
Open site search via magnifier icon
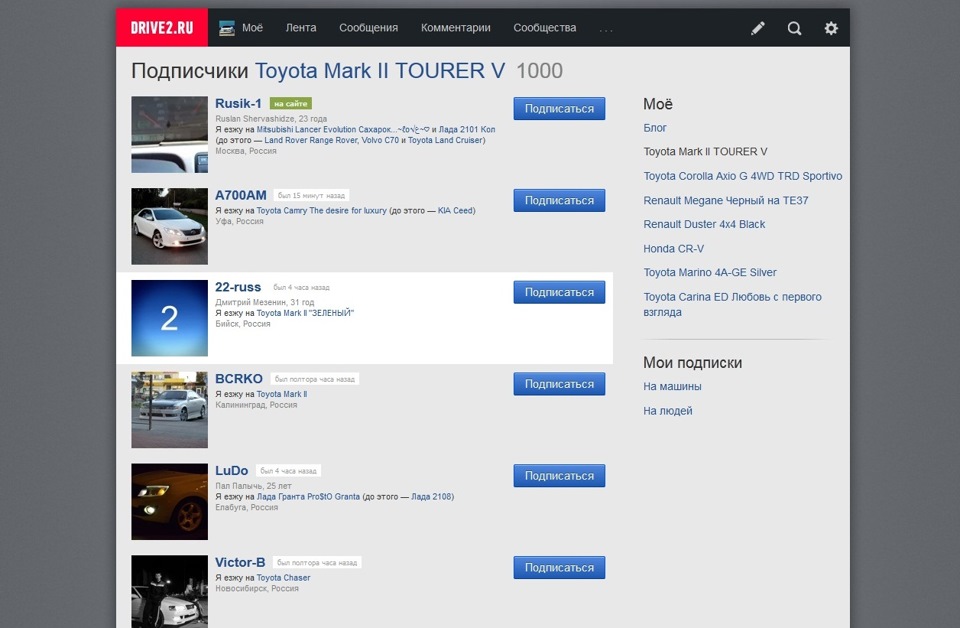coord(794,28)
